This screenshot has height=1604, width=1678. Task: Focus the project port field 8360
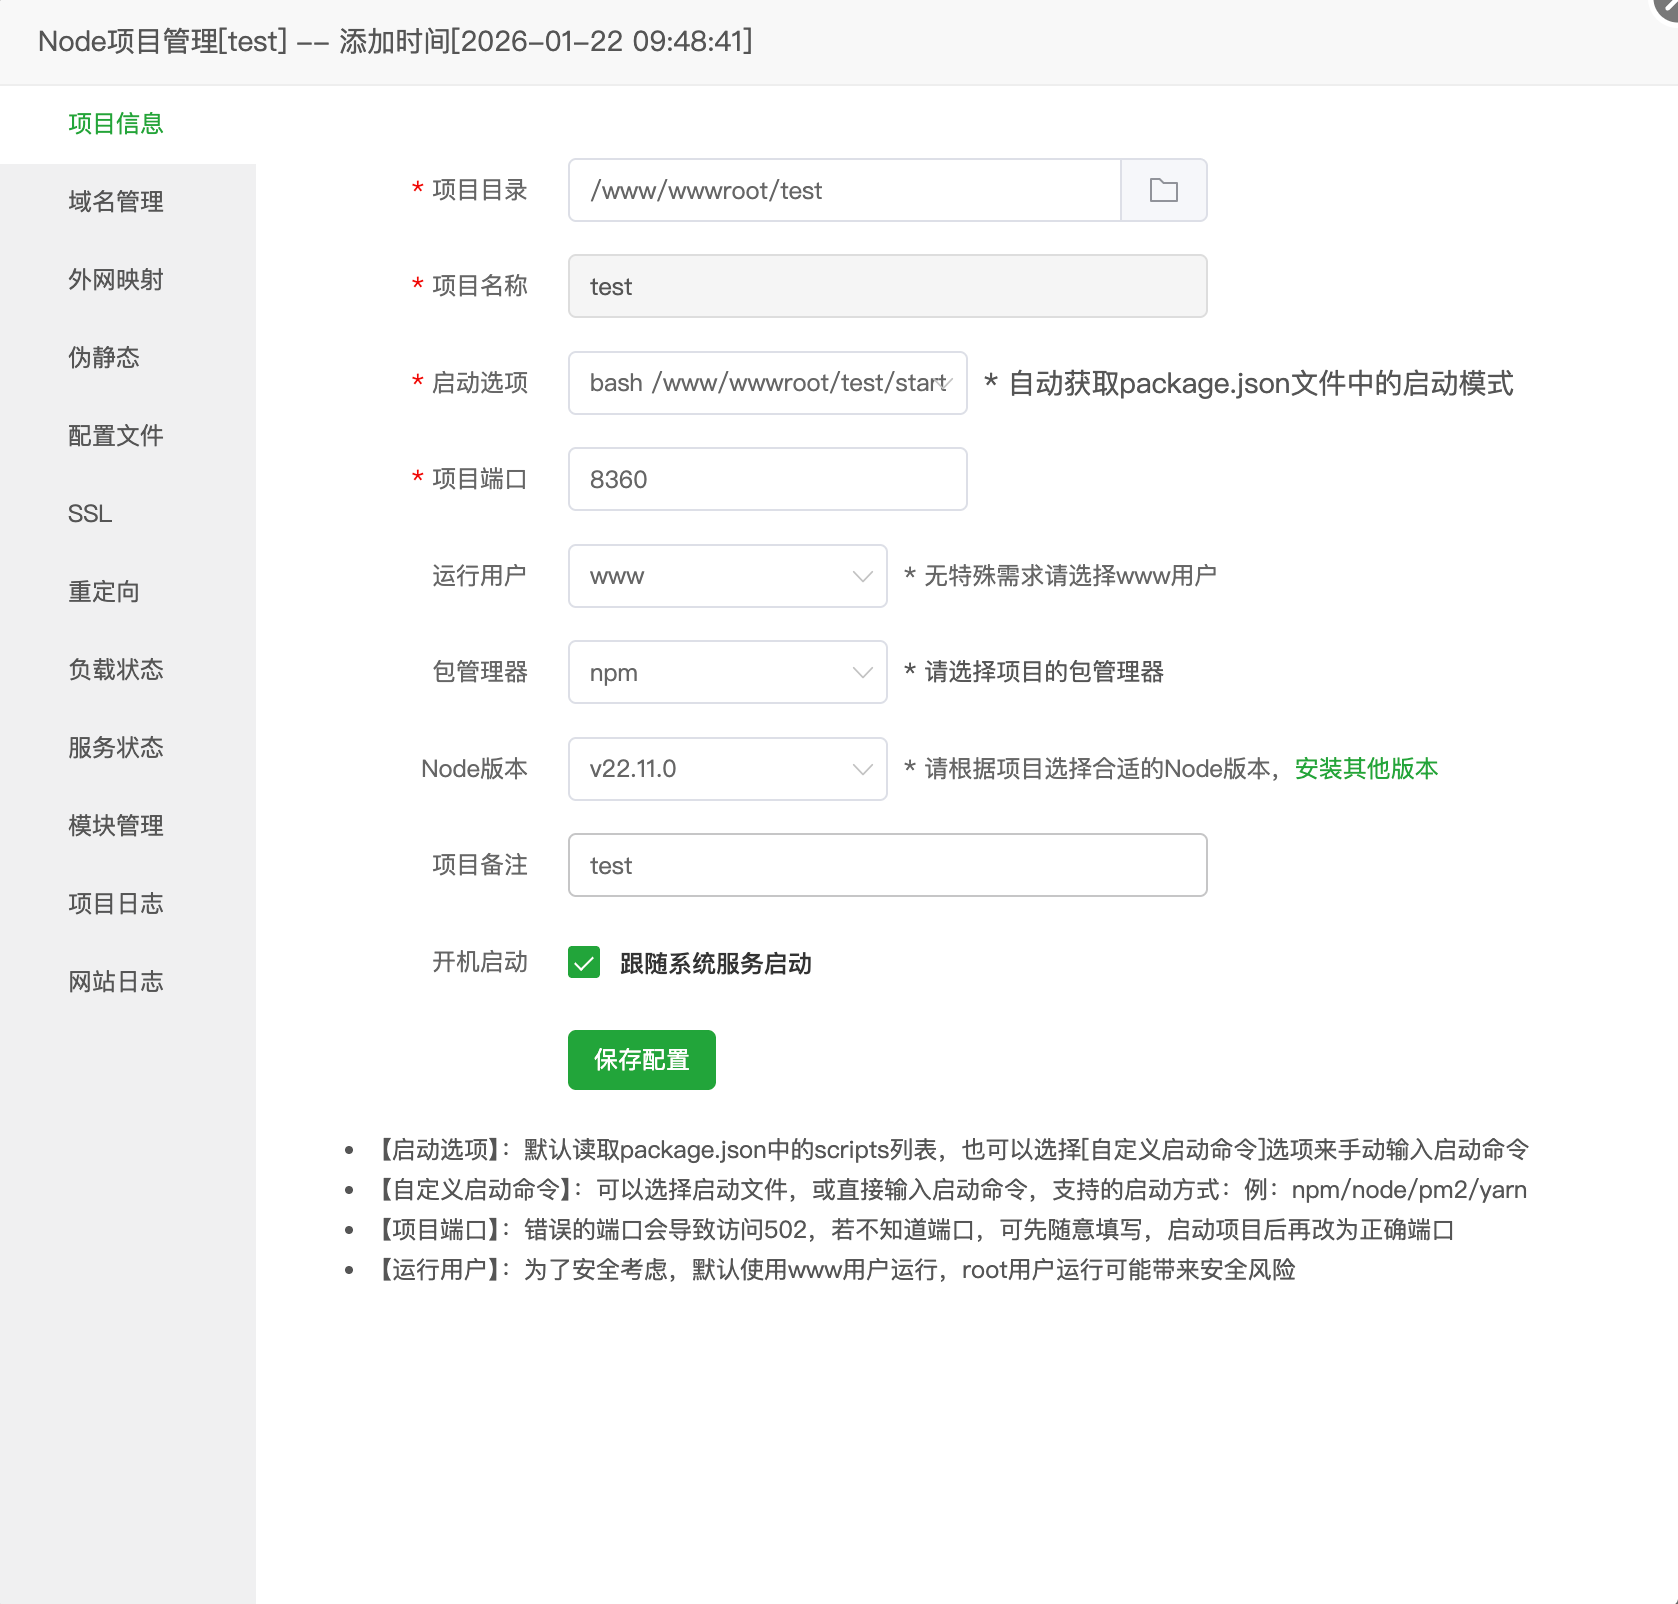[767, 479]
